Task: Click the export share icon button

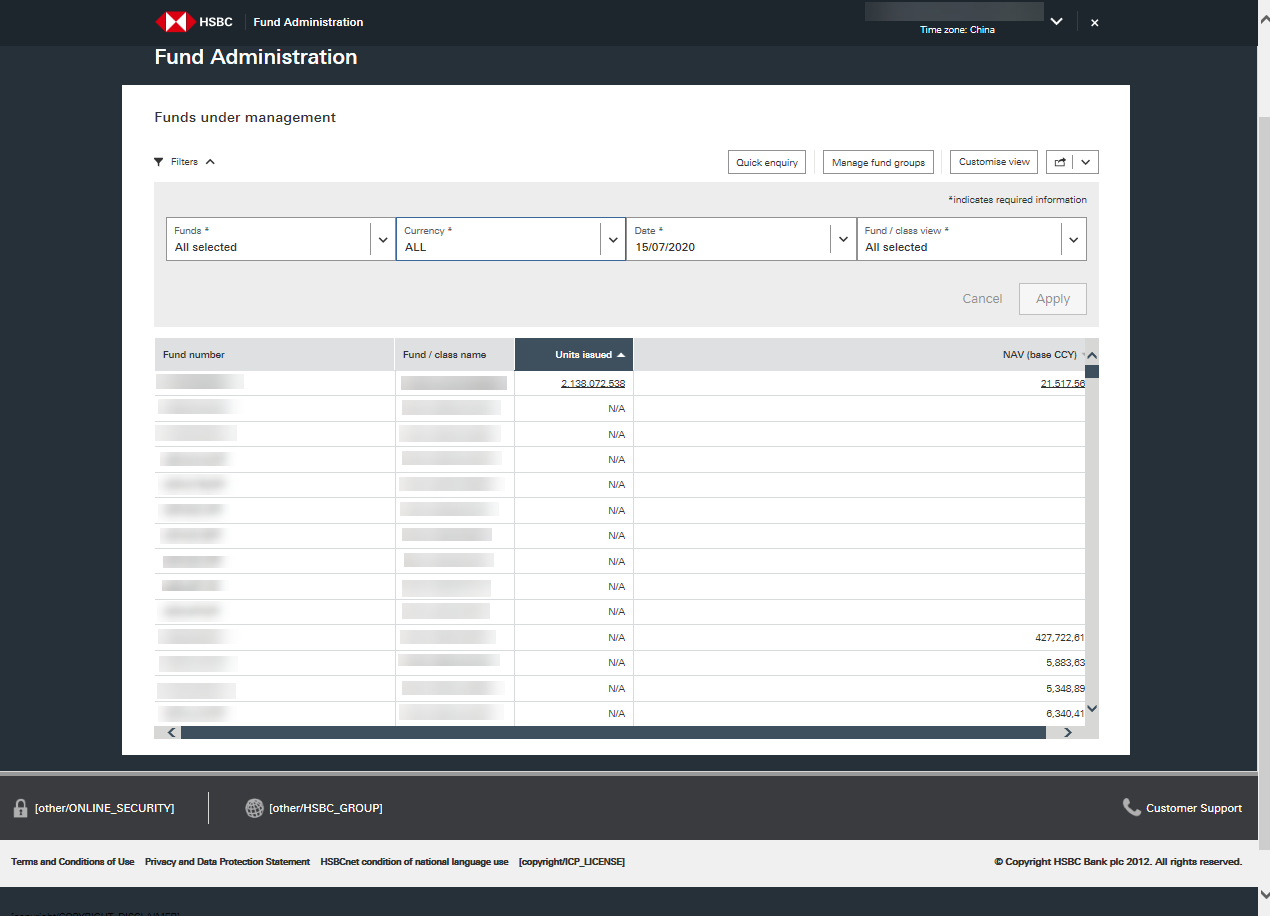Action: (1059, 162)
